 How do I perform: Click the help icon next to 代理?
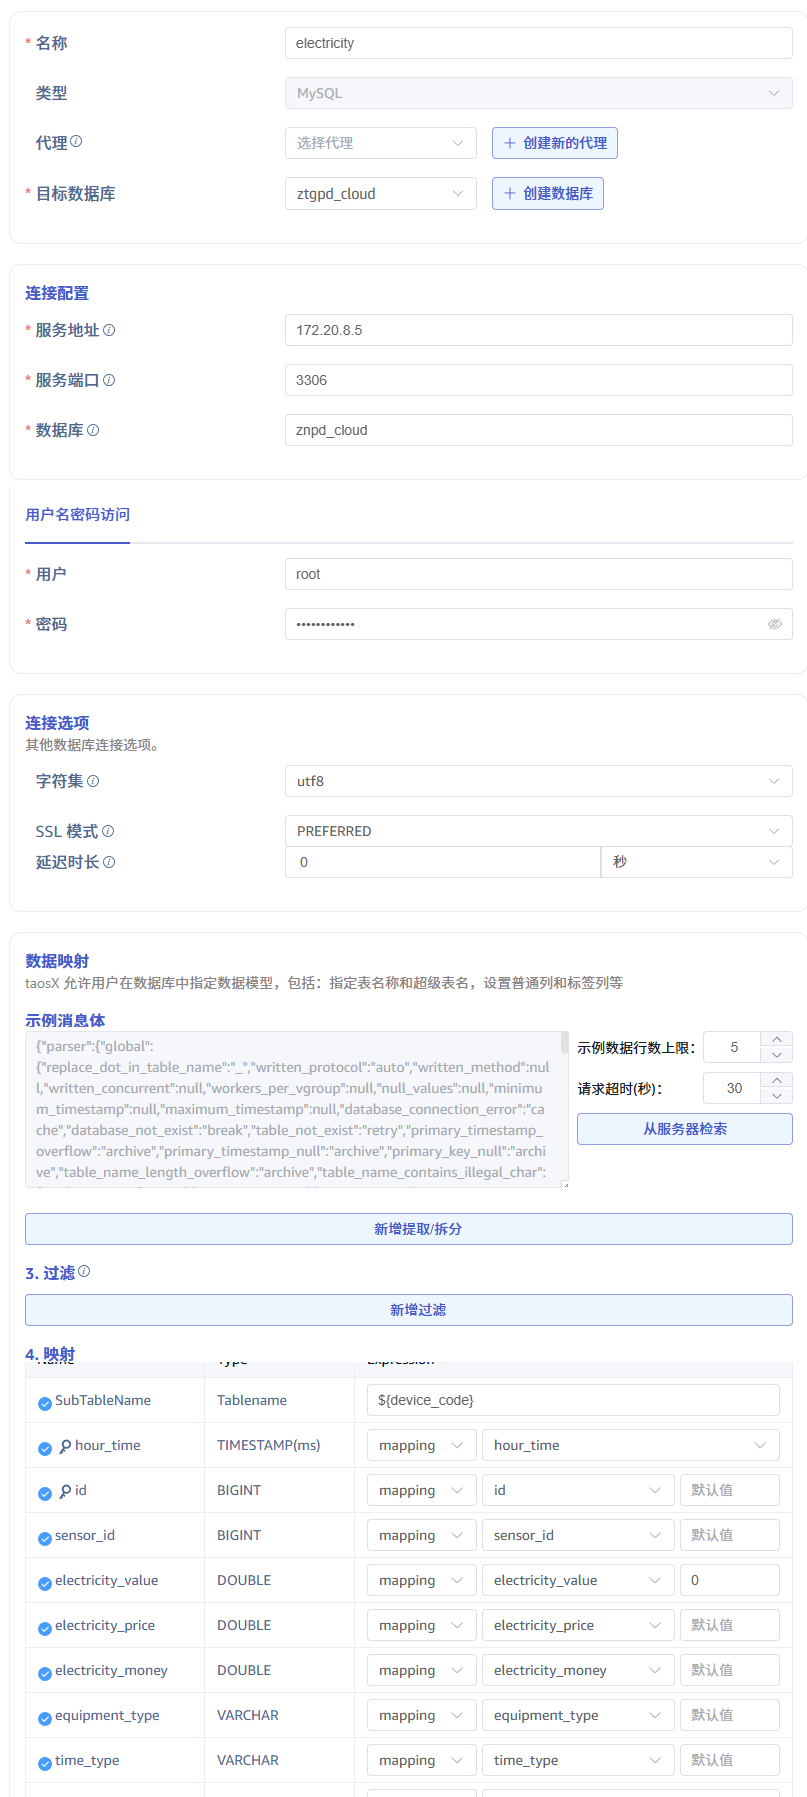coord(76,142)
